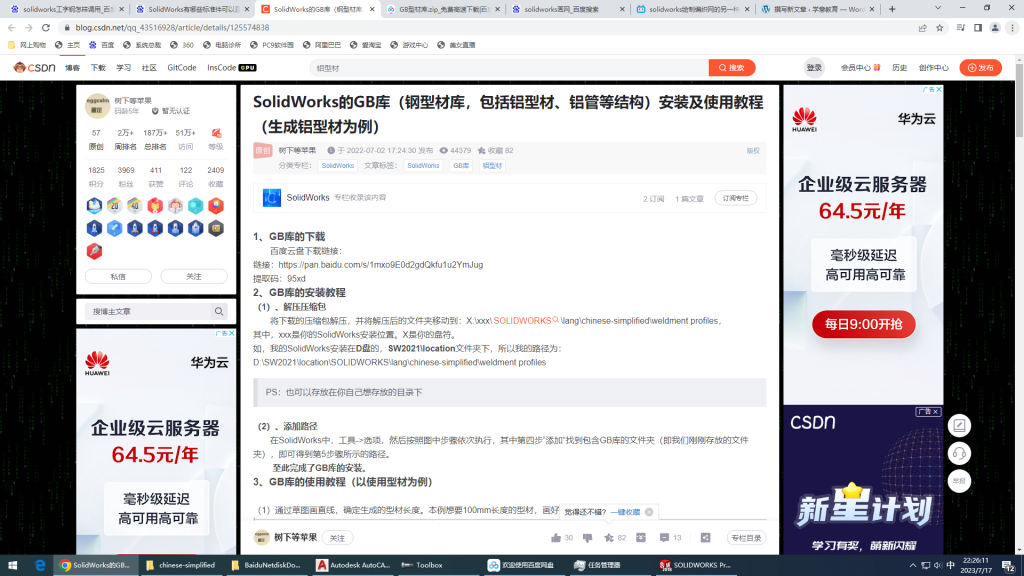The width and height of the screenshot is (1024, 576).
Task: Click the headset customer service icon
Action: [x=959, y=453]
